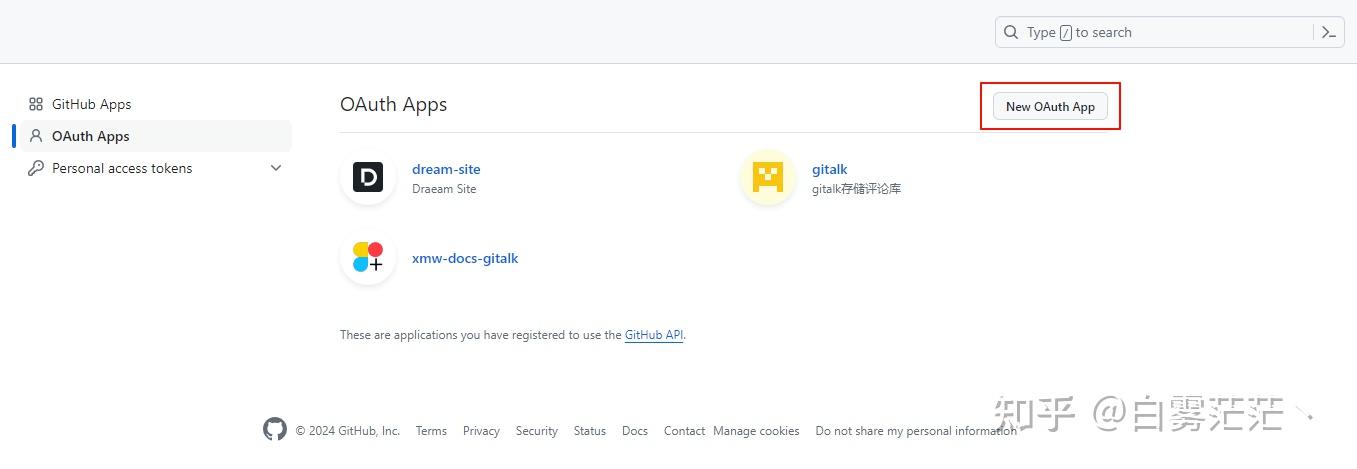Click the New OAuth App button

[1050, 106]
